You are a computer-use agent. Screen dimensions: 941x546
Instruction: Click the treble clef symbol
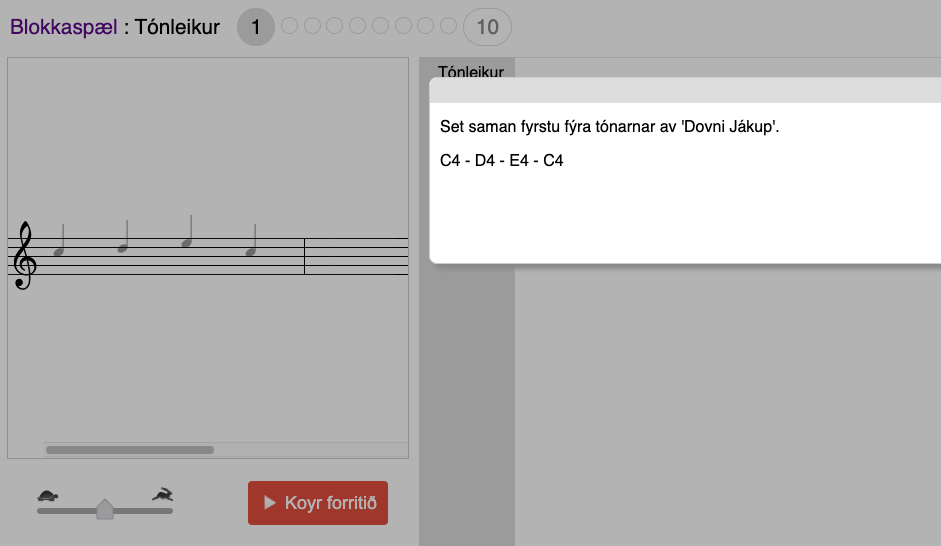click(x=24, y=256)
